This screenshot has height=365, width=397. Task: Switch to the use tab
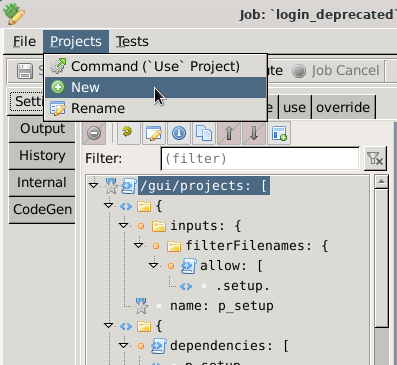(x=294, y=108)
